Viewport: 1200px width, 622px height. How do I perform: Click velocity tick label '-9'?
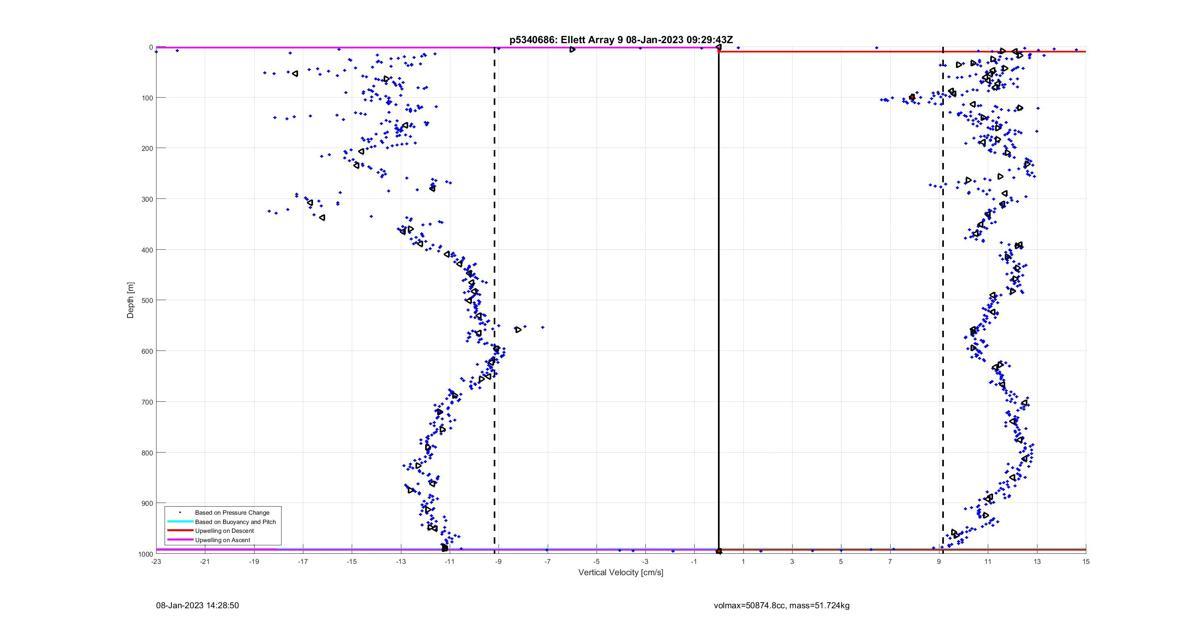click(x=498, y=562)
